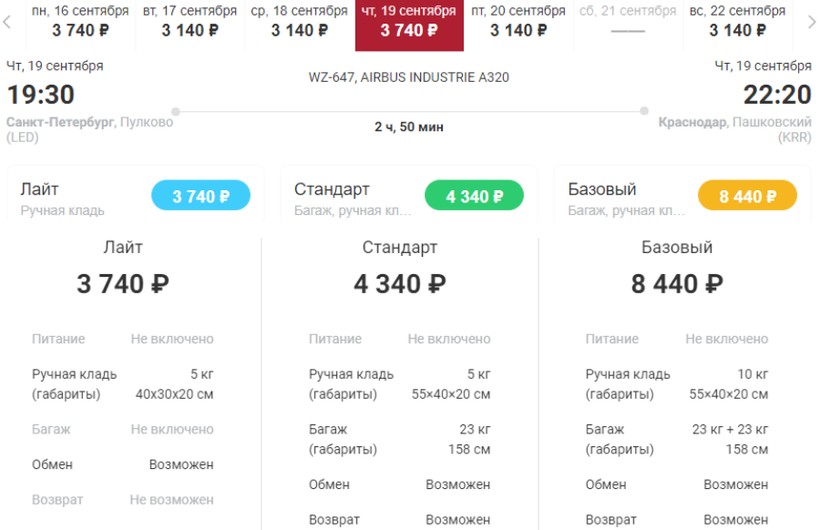Select the Базовый tariff card

[682, 194]
